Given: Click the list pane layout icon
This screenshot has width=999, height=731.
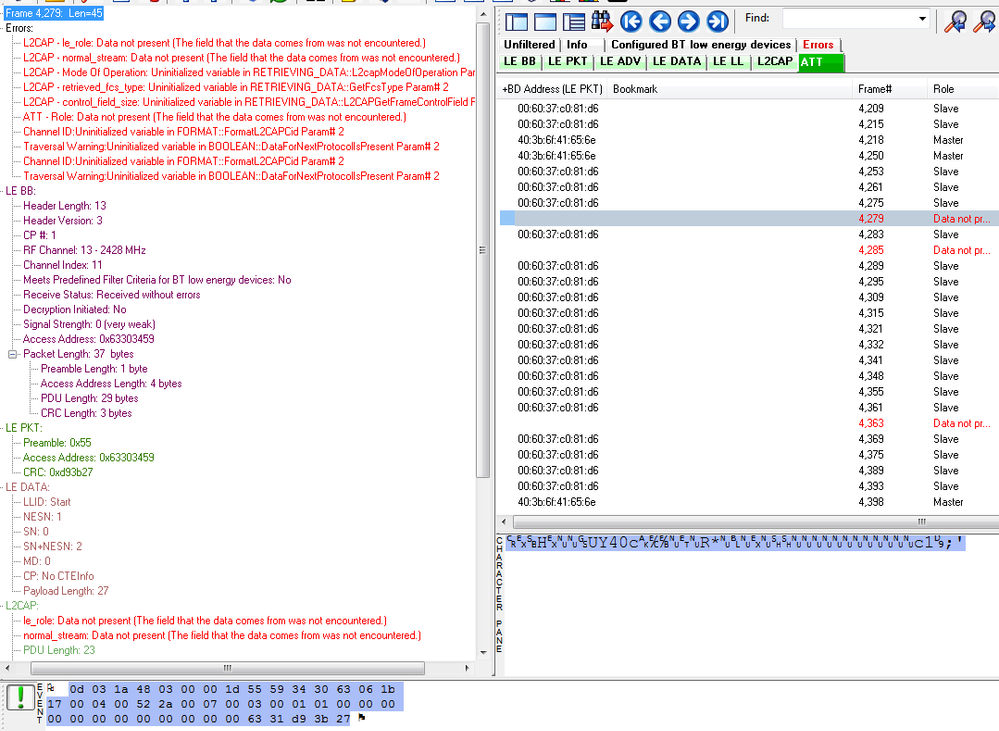Looking at the screenshot, I should click(x=574, y=22).
